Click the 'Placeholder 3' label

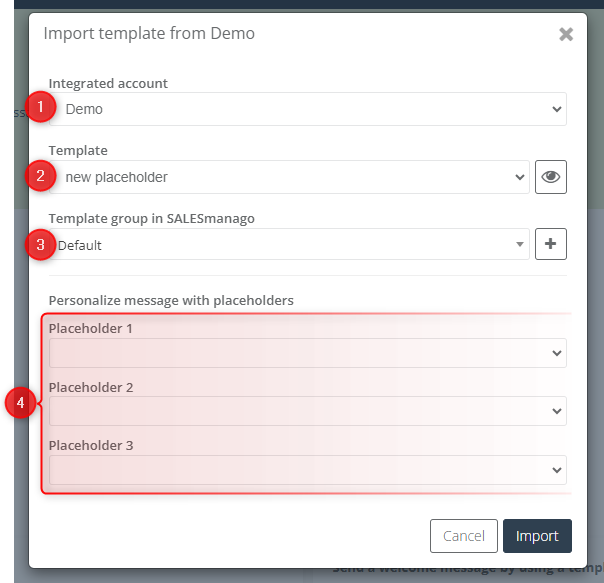(91, 445)
